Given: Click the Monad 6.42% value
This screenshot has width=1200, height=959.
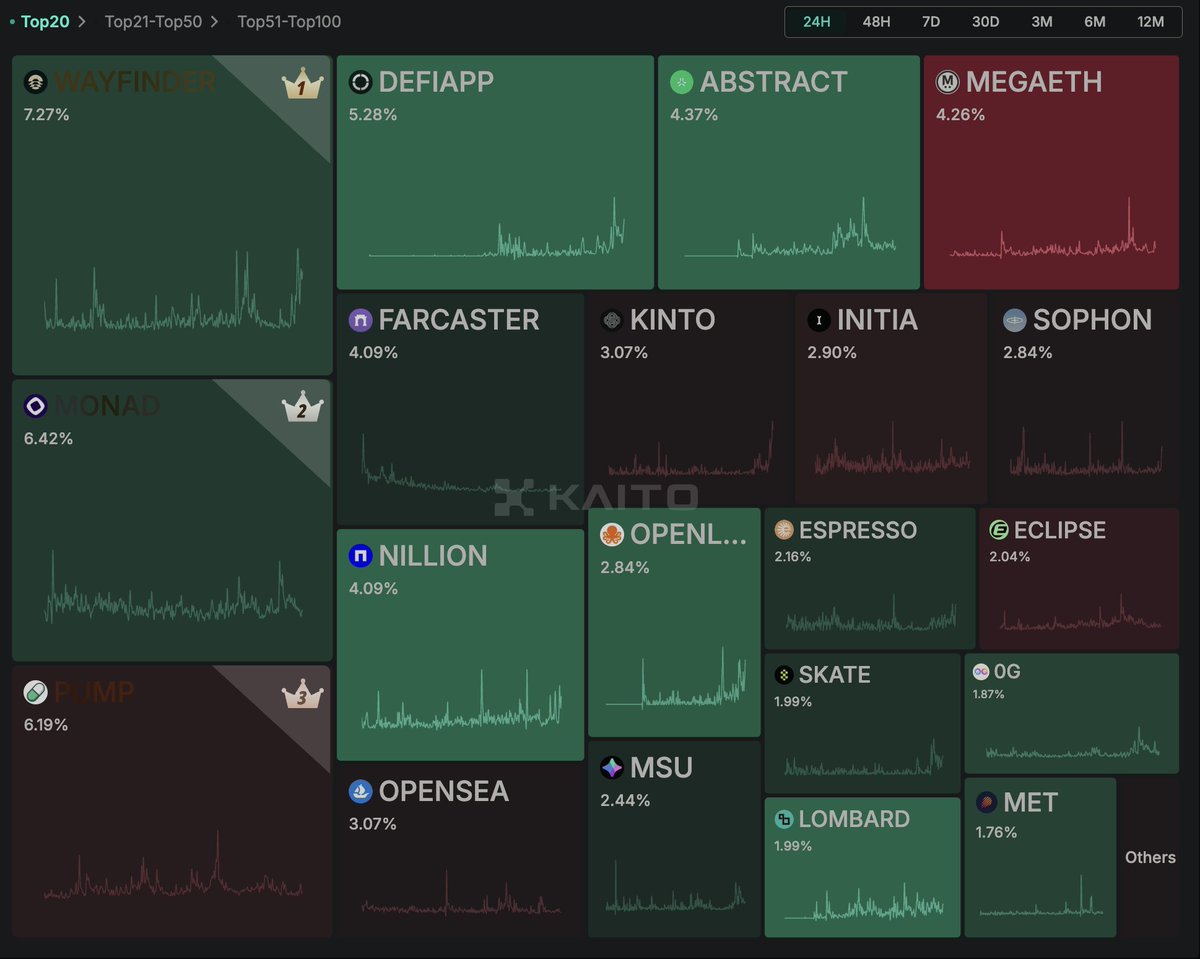Looking at the screenshot, I should point(47,438).
